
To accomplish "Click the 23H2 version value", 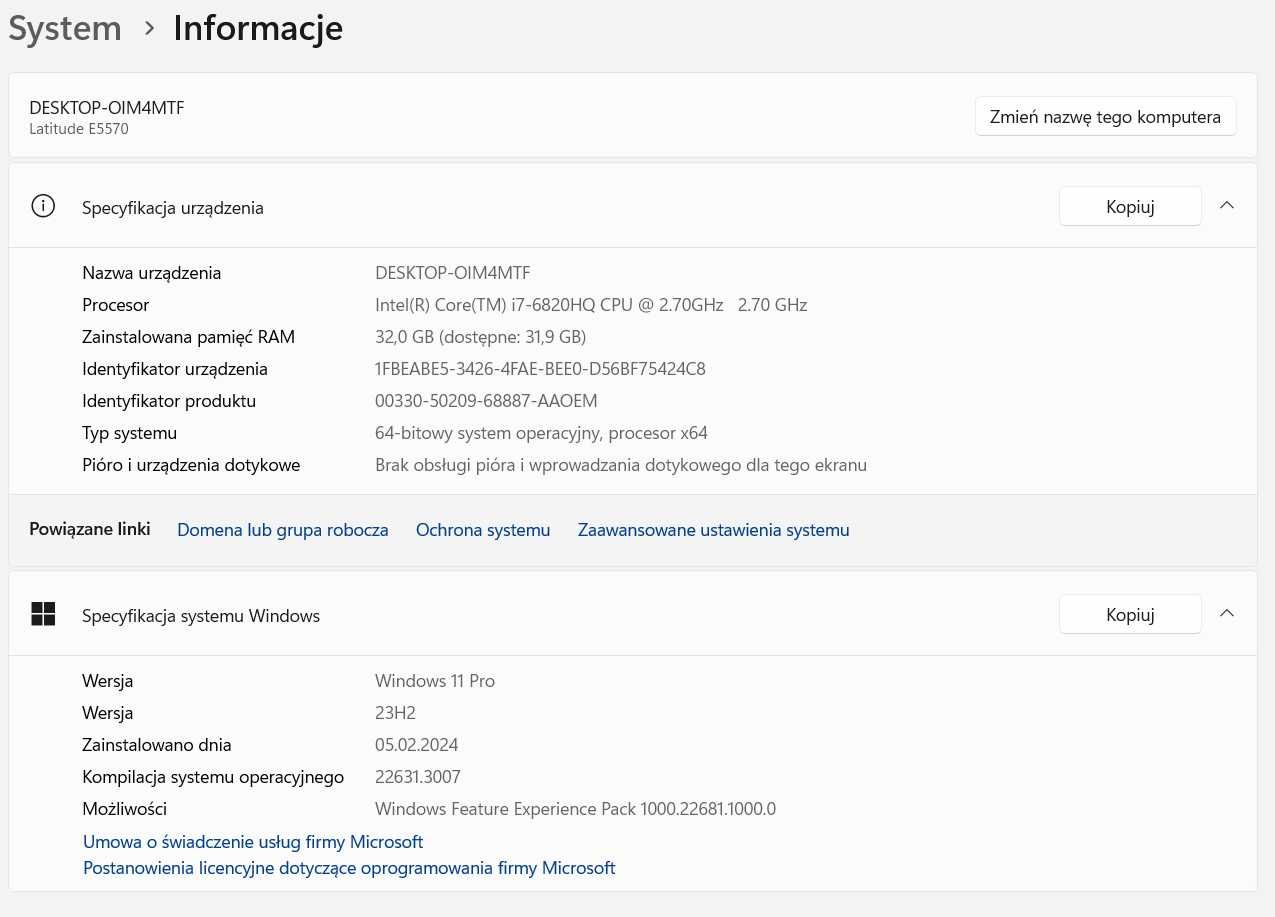I will pyautogui.click(x=395, y=713).
